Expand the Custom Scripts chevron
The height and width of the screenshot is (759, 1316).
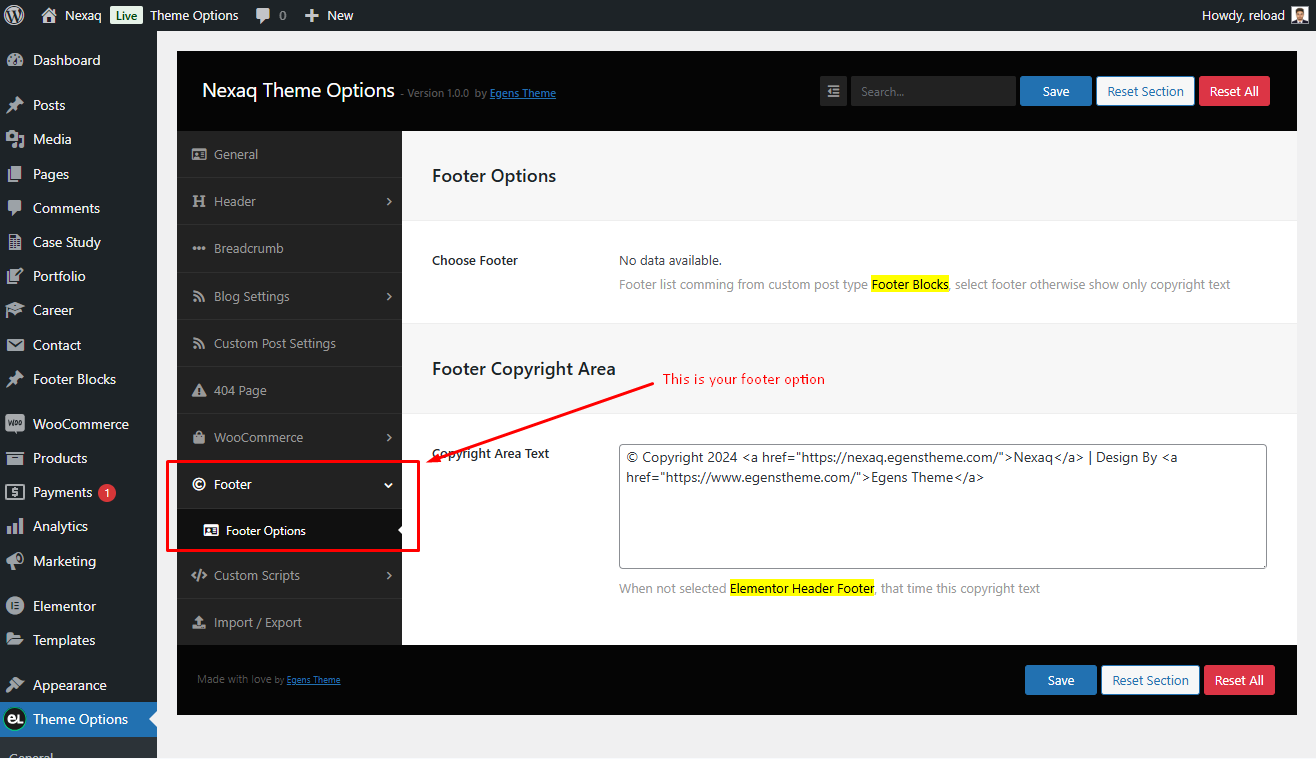pyautogui.click(x=389, y=575)
